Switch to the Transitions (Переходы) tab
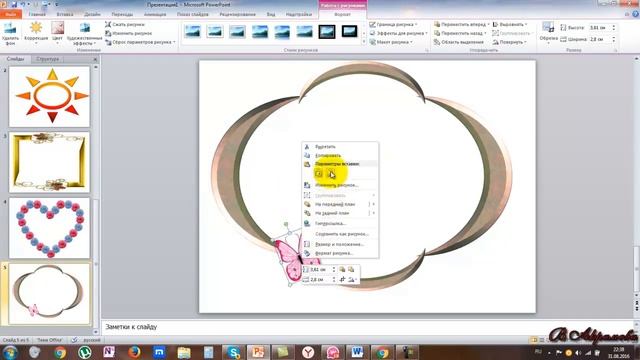This screenshot has width=640, height=360. point(122,14)
